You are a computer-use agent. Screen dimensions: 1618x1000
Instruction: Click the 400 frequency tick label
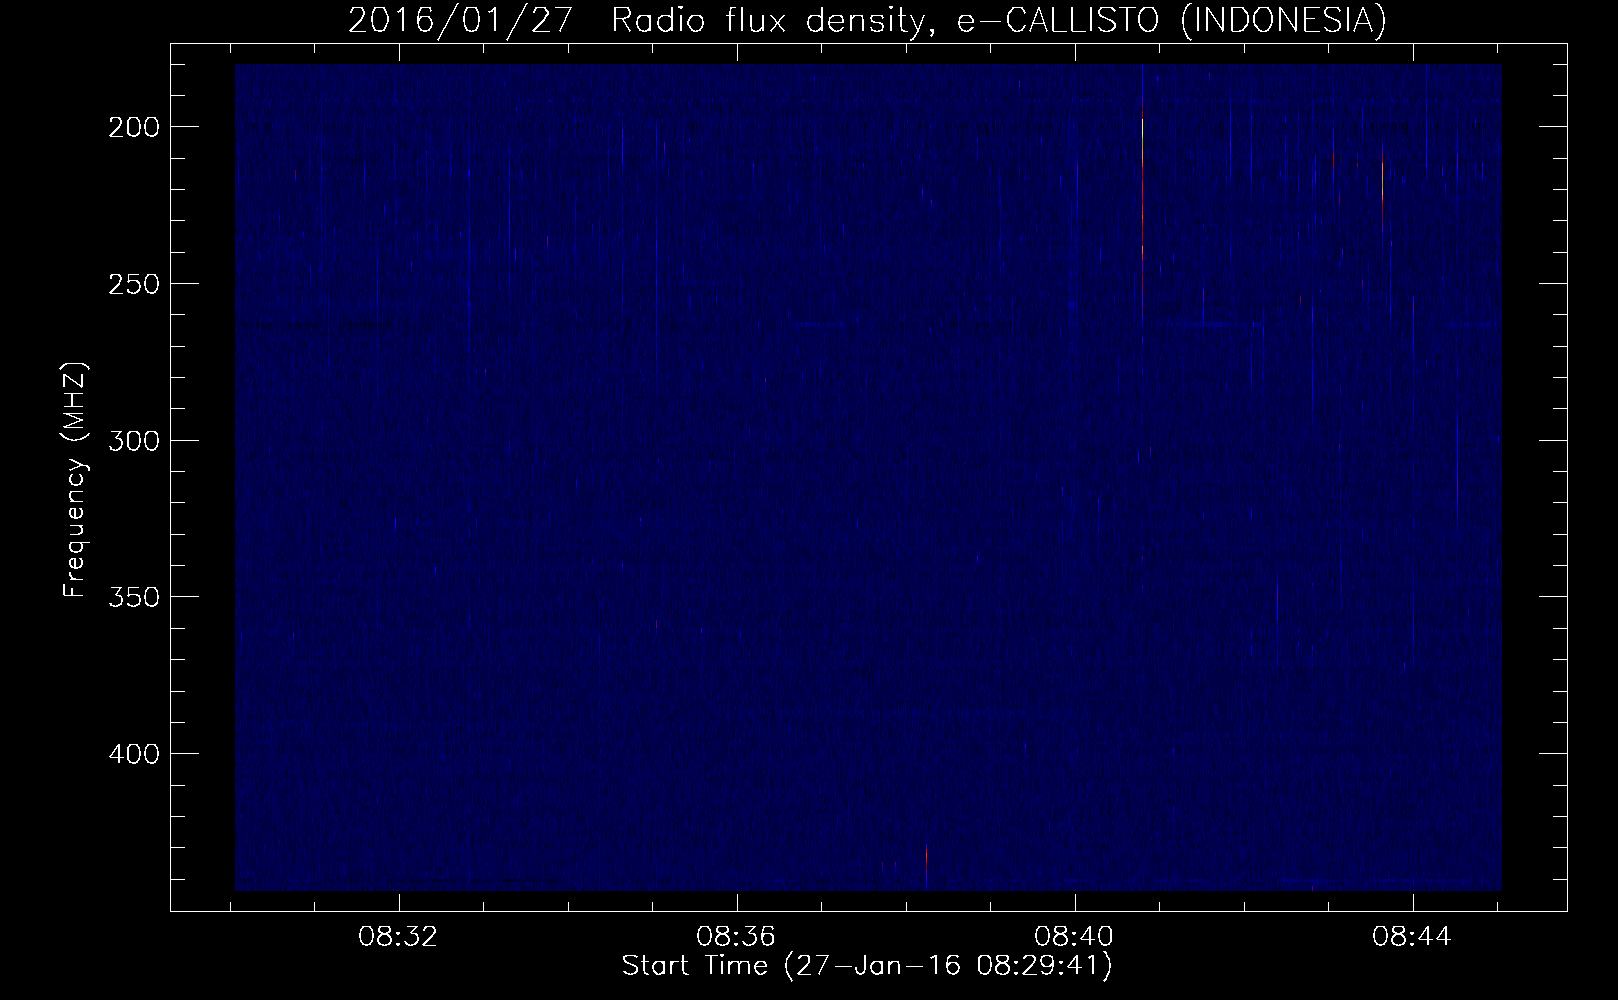[x=135, y=753]
